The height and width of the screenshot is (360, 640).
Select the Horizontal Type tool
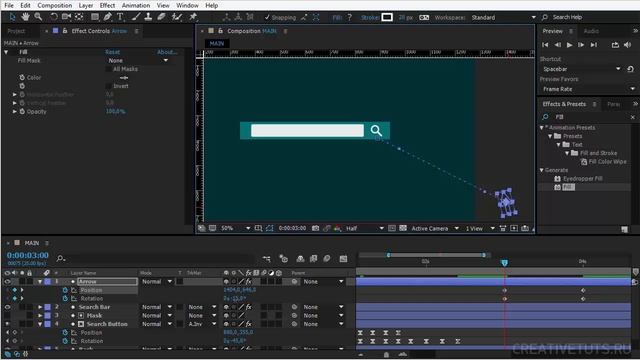(120, 17)
